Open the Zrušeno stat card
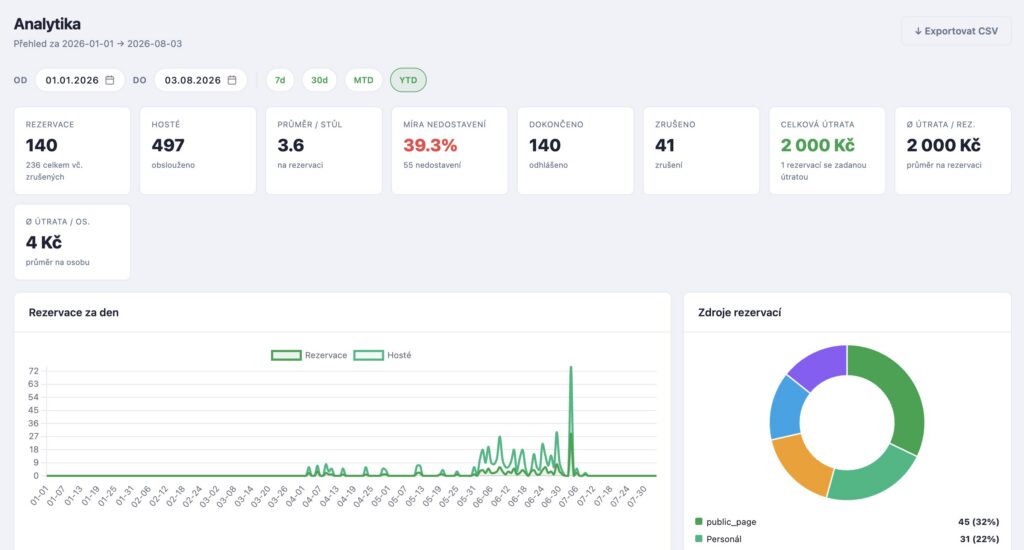The image size is (1024, 550). tap(701, 151)
